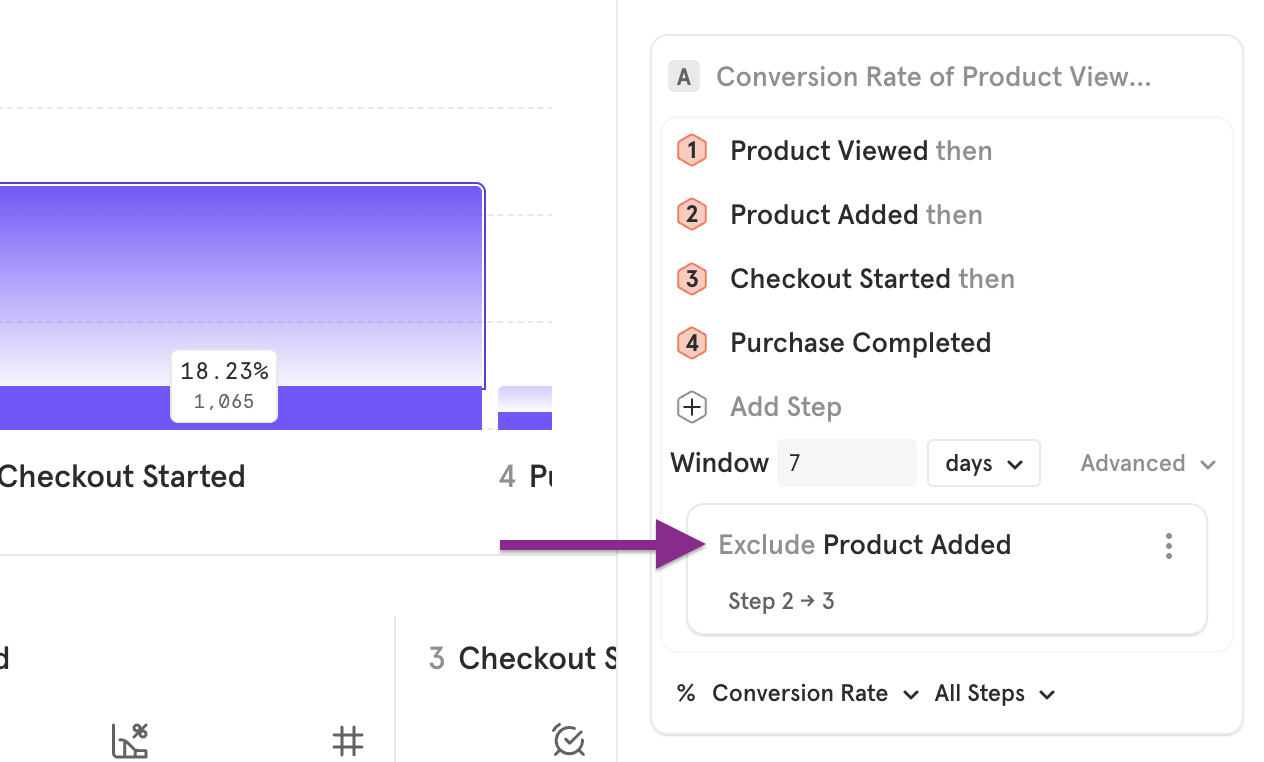Image resolution: width=1264 pixels, height=762 pixels.
Task: Select the grid view icon
Action: (x=347, y=741)
